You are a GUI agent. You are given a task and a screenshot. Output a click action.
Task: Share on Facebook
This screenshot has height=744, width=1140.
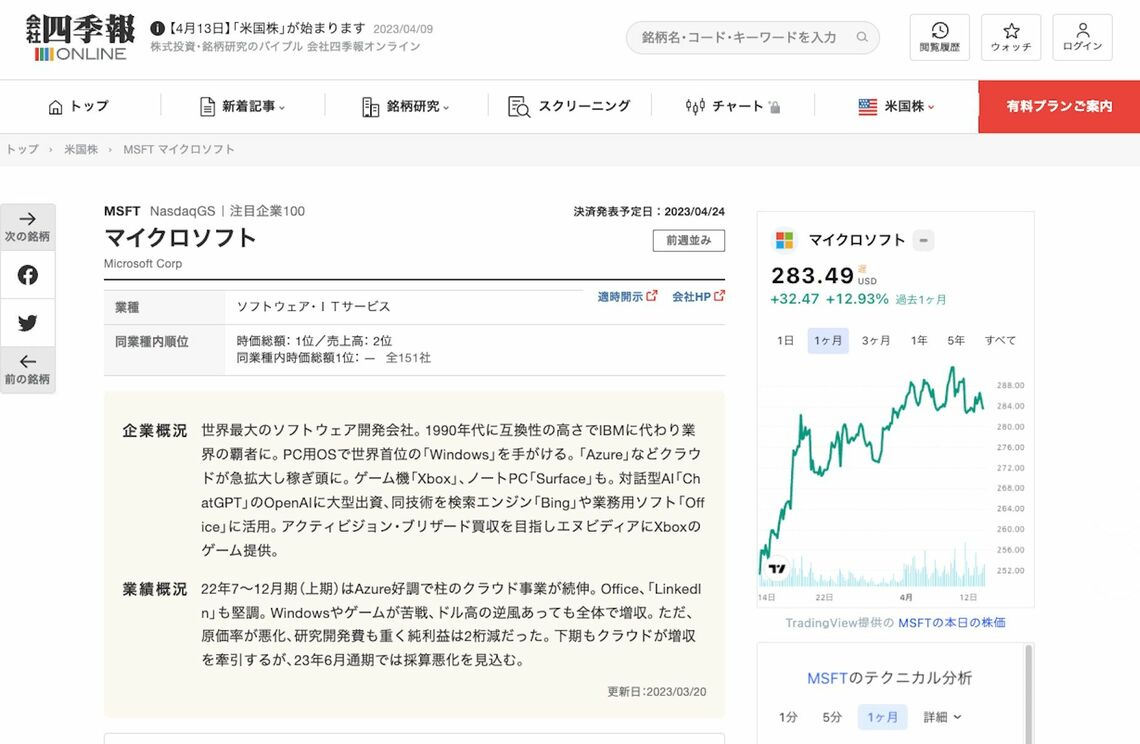[x=28, y=275]
